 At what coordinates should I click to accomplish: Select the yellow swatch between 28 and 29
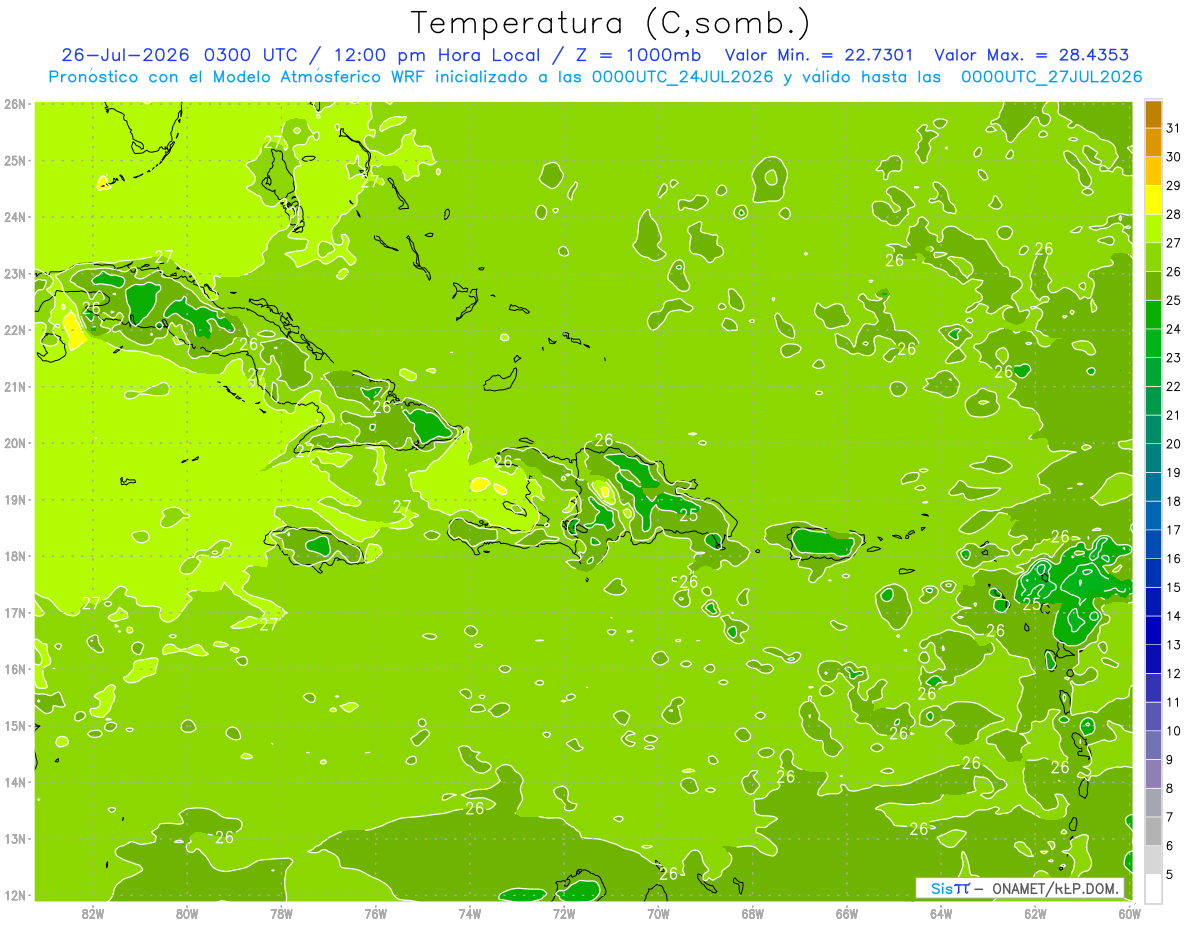point(1153,199)
